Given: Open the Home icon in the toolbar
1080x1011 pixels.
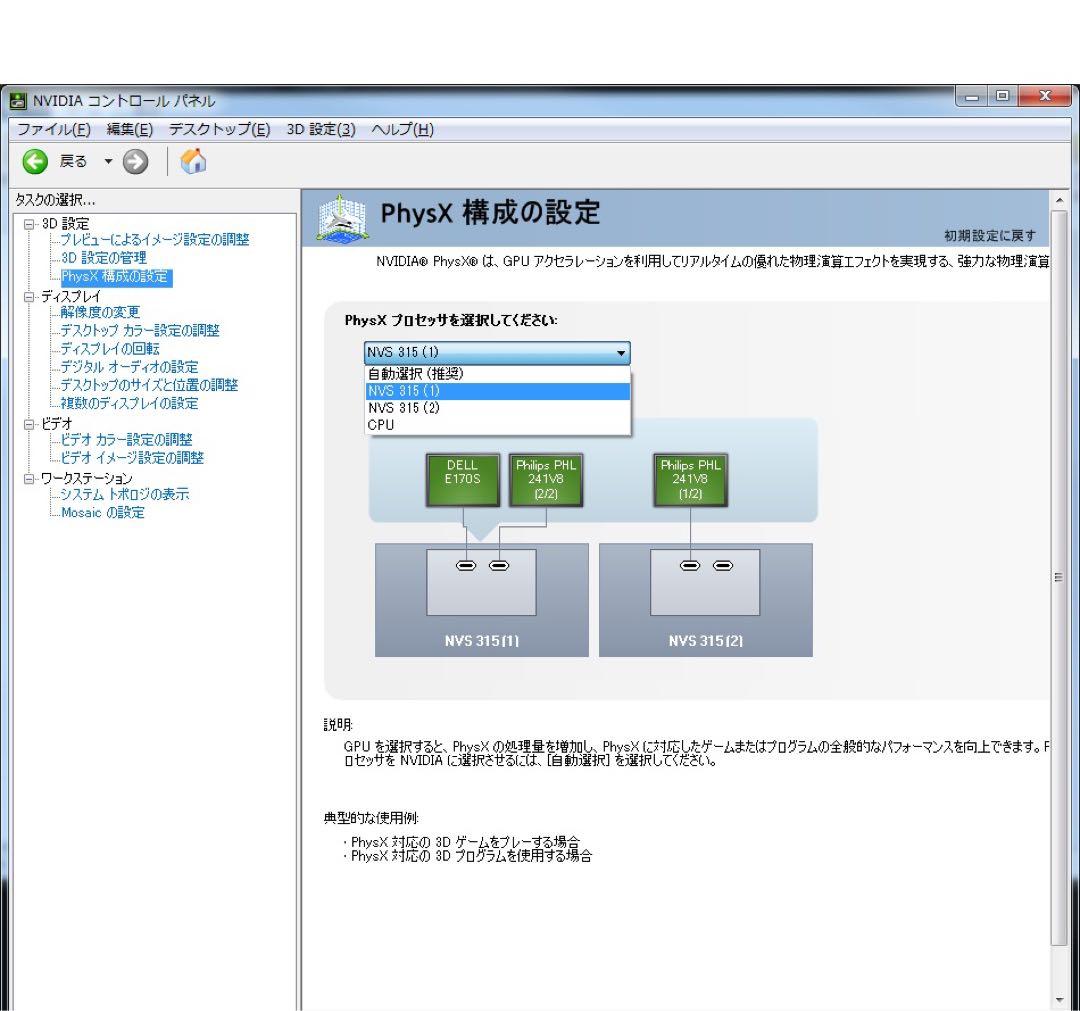Looking at the screenshot, I should click(x=193, y=162).
